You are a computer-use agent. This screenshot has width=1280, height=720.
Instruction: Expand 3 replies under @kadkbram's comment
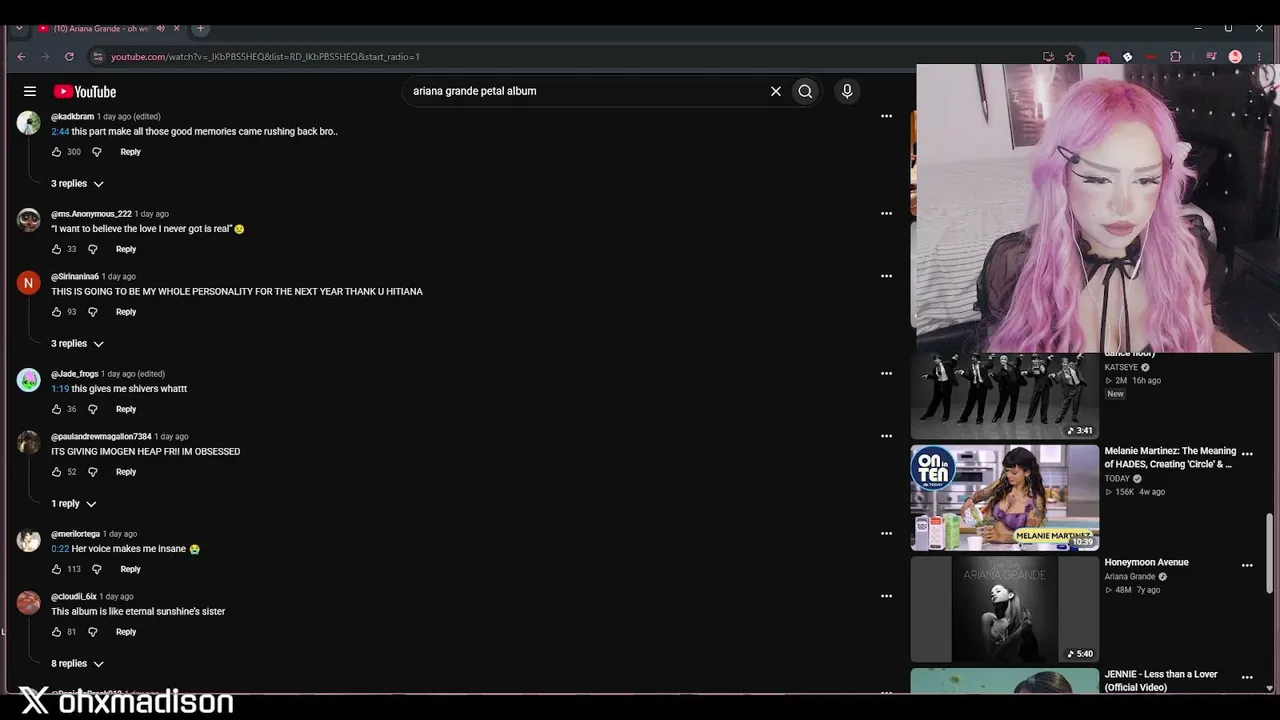coord(77,184)
